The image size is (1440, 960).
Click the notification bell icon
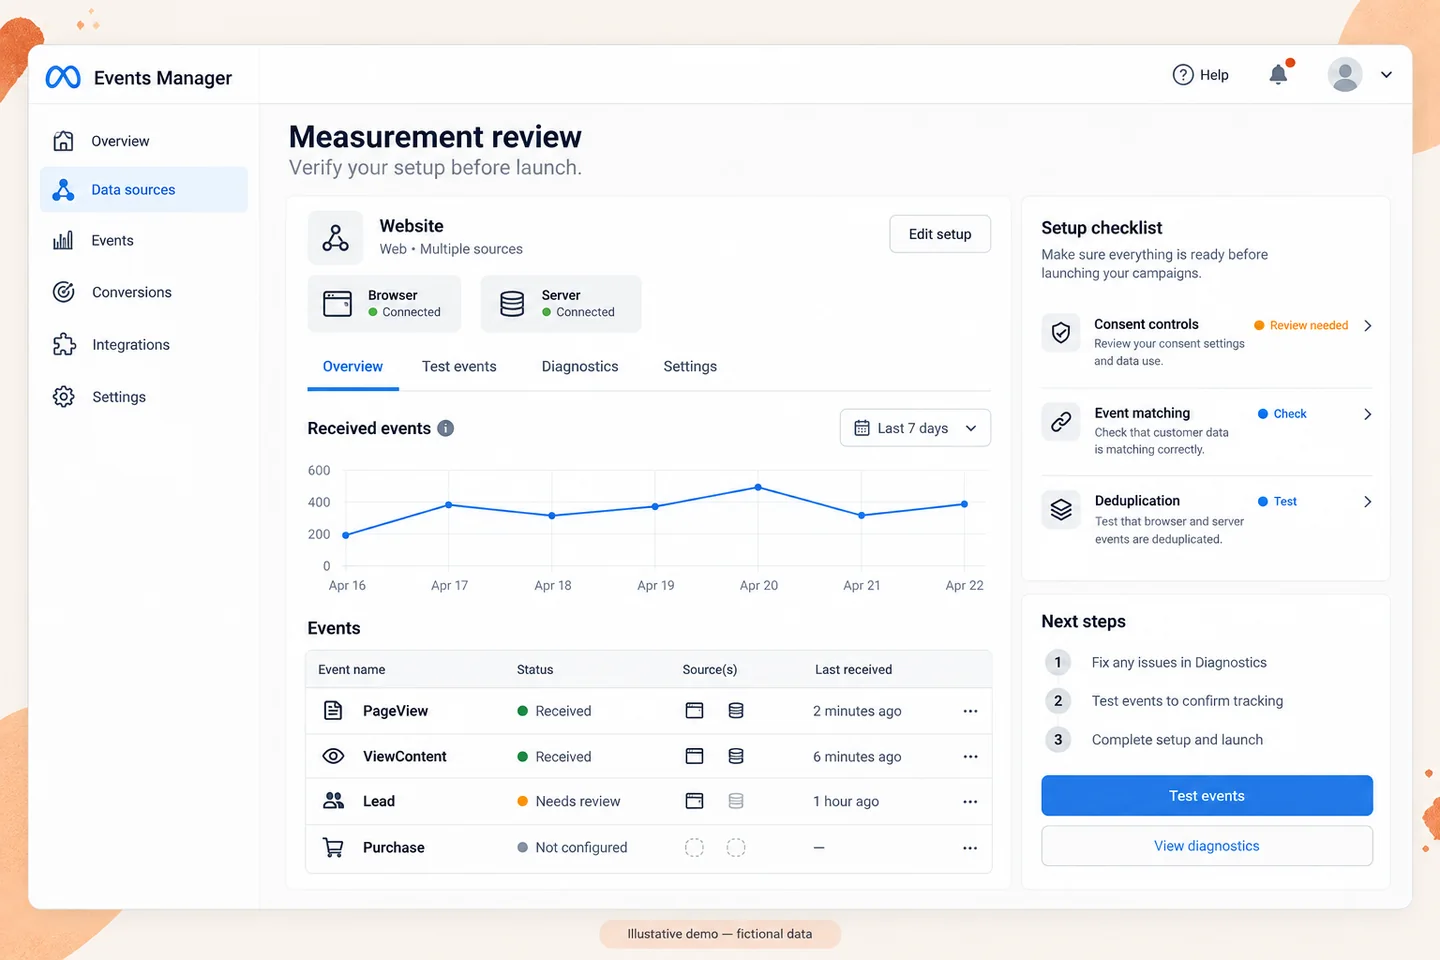coord(1278,74)
